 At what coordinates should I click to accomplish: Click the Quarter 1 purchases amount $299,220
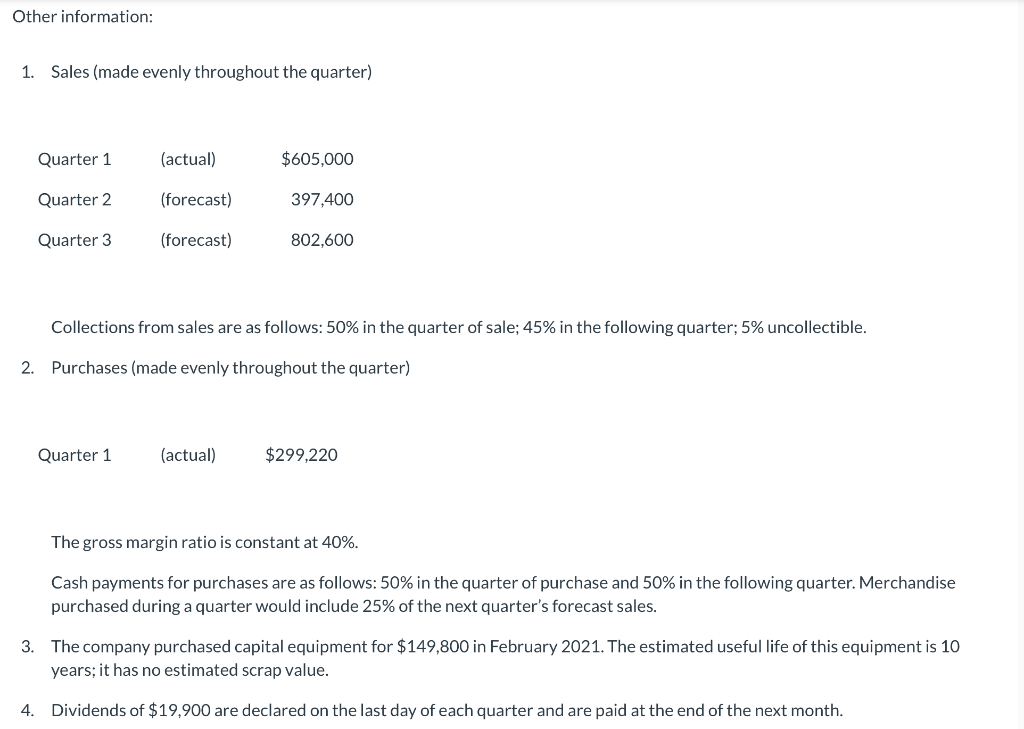(x=301, y=455)
